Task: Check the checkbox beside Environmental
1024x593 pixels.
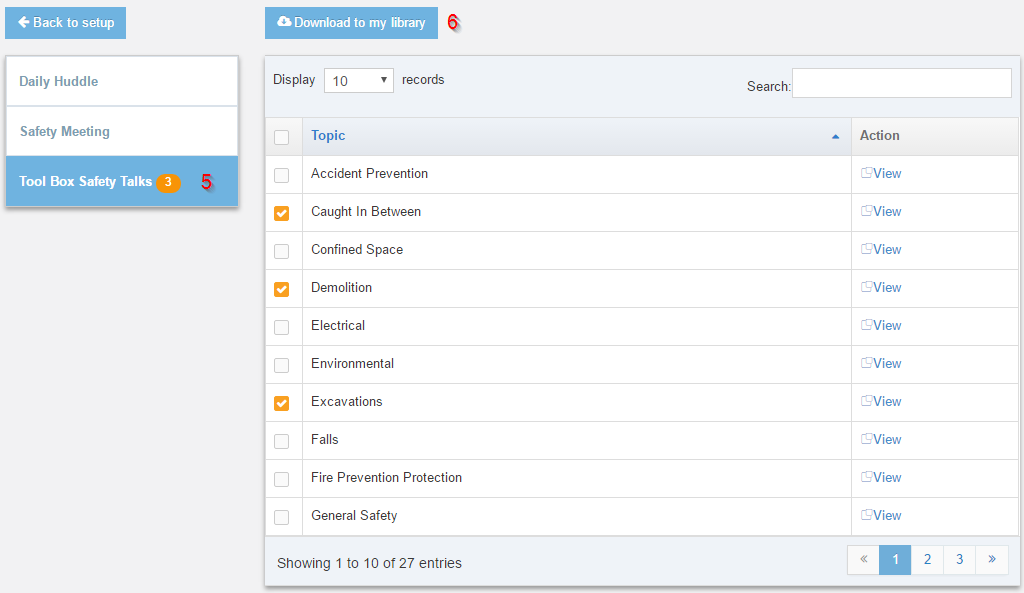Action: 281,364
